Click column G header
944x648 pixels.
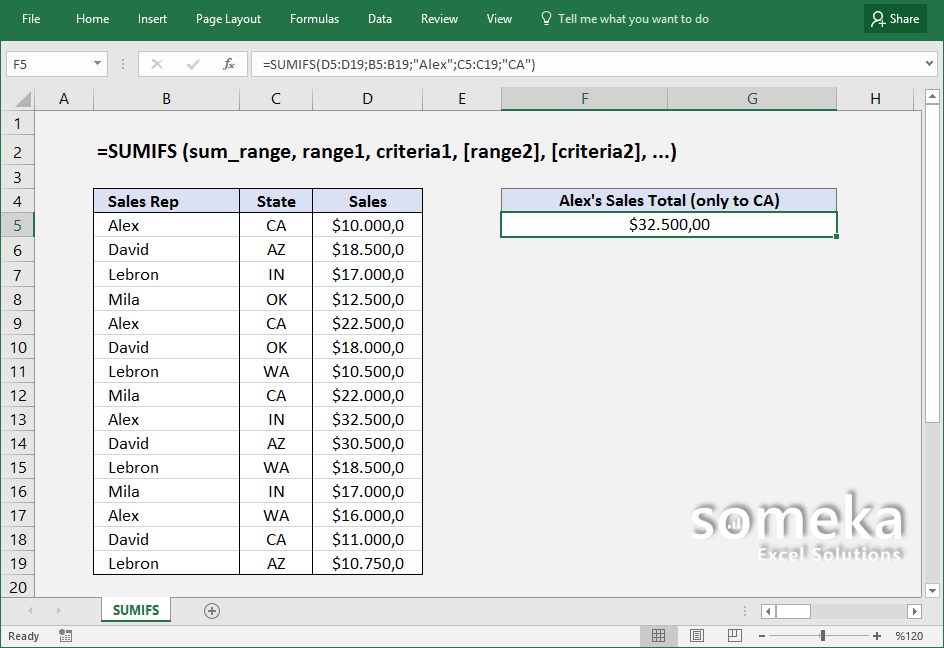[x=752, y=98]
